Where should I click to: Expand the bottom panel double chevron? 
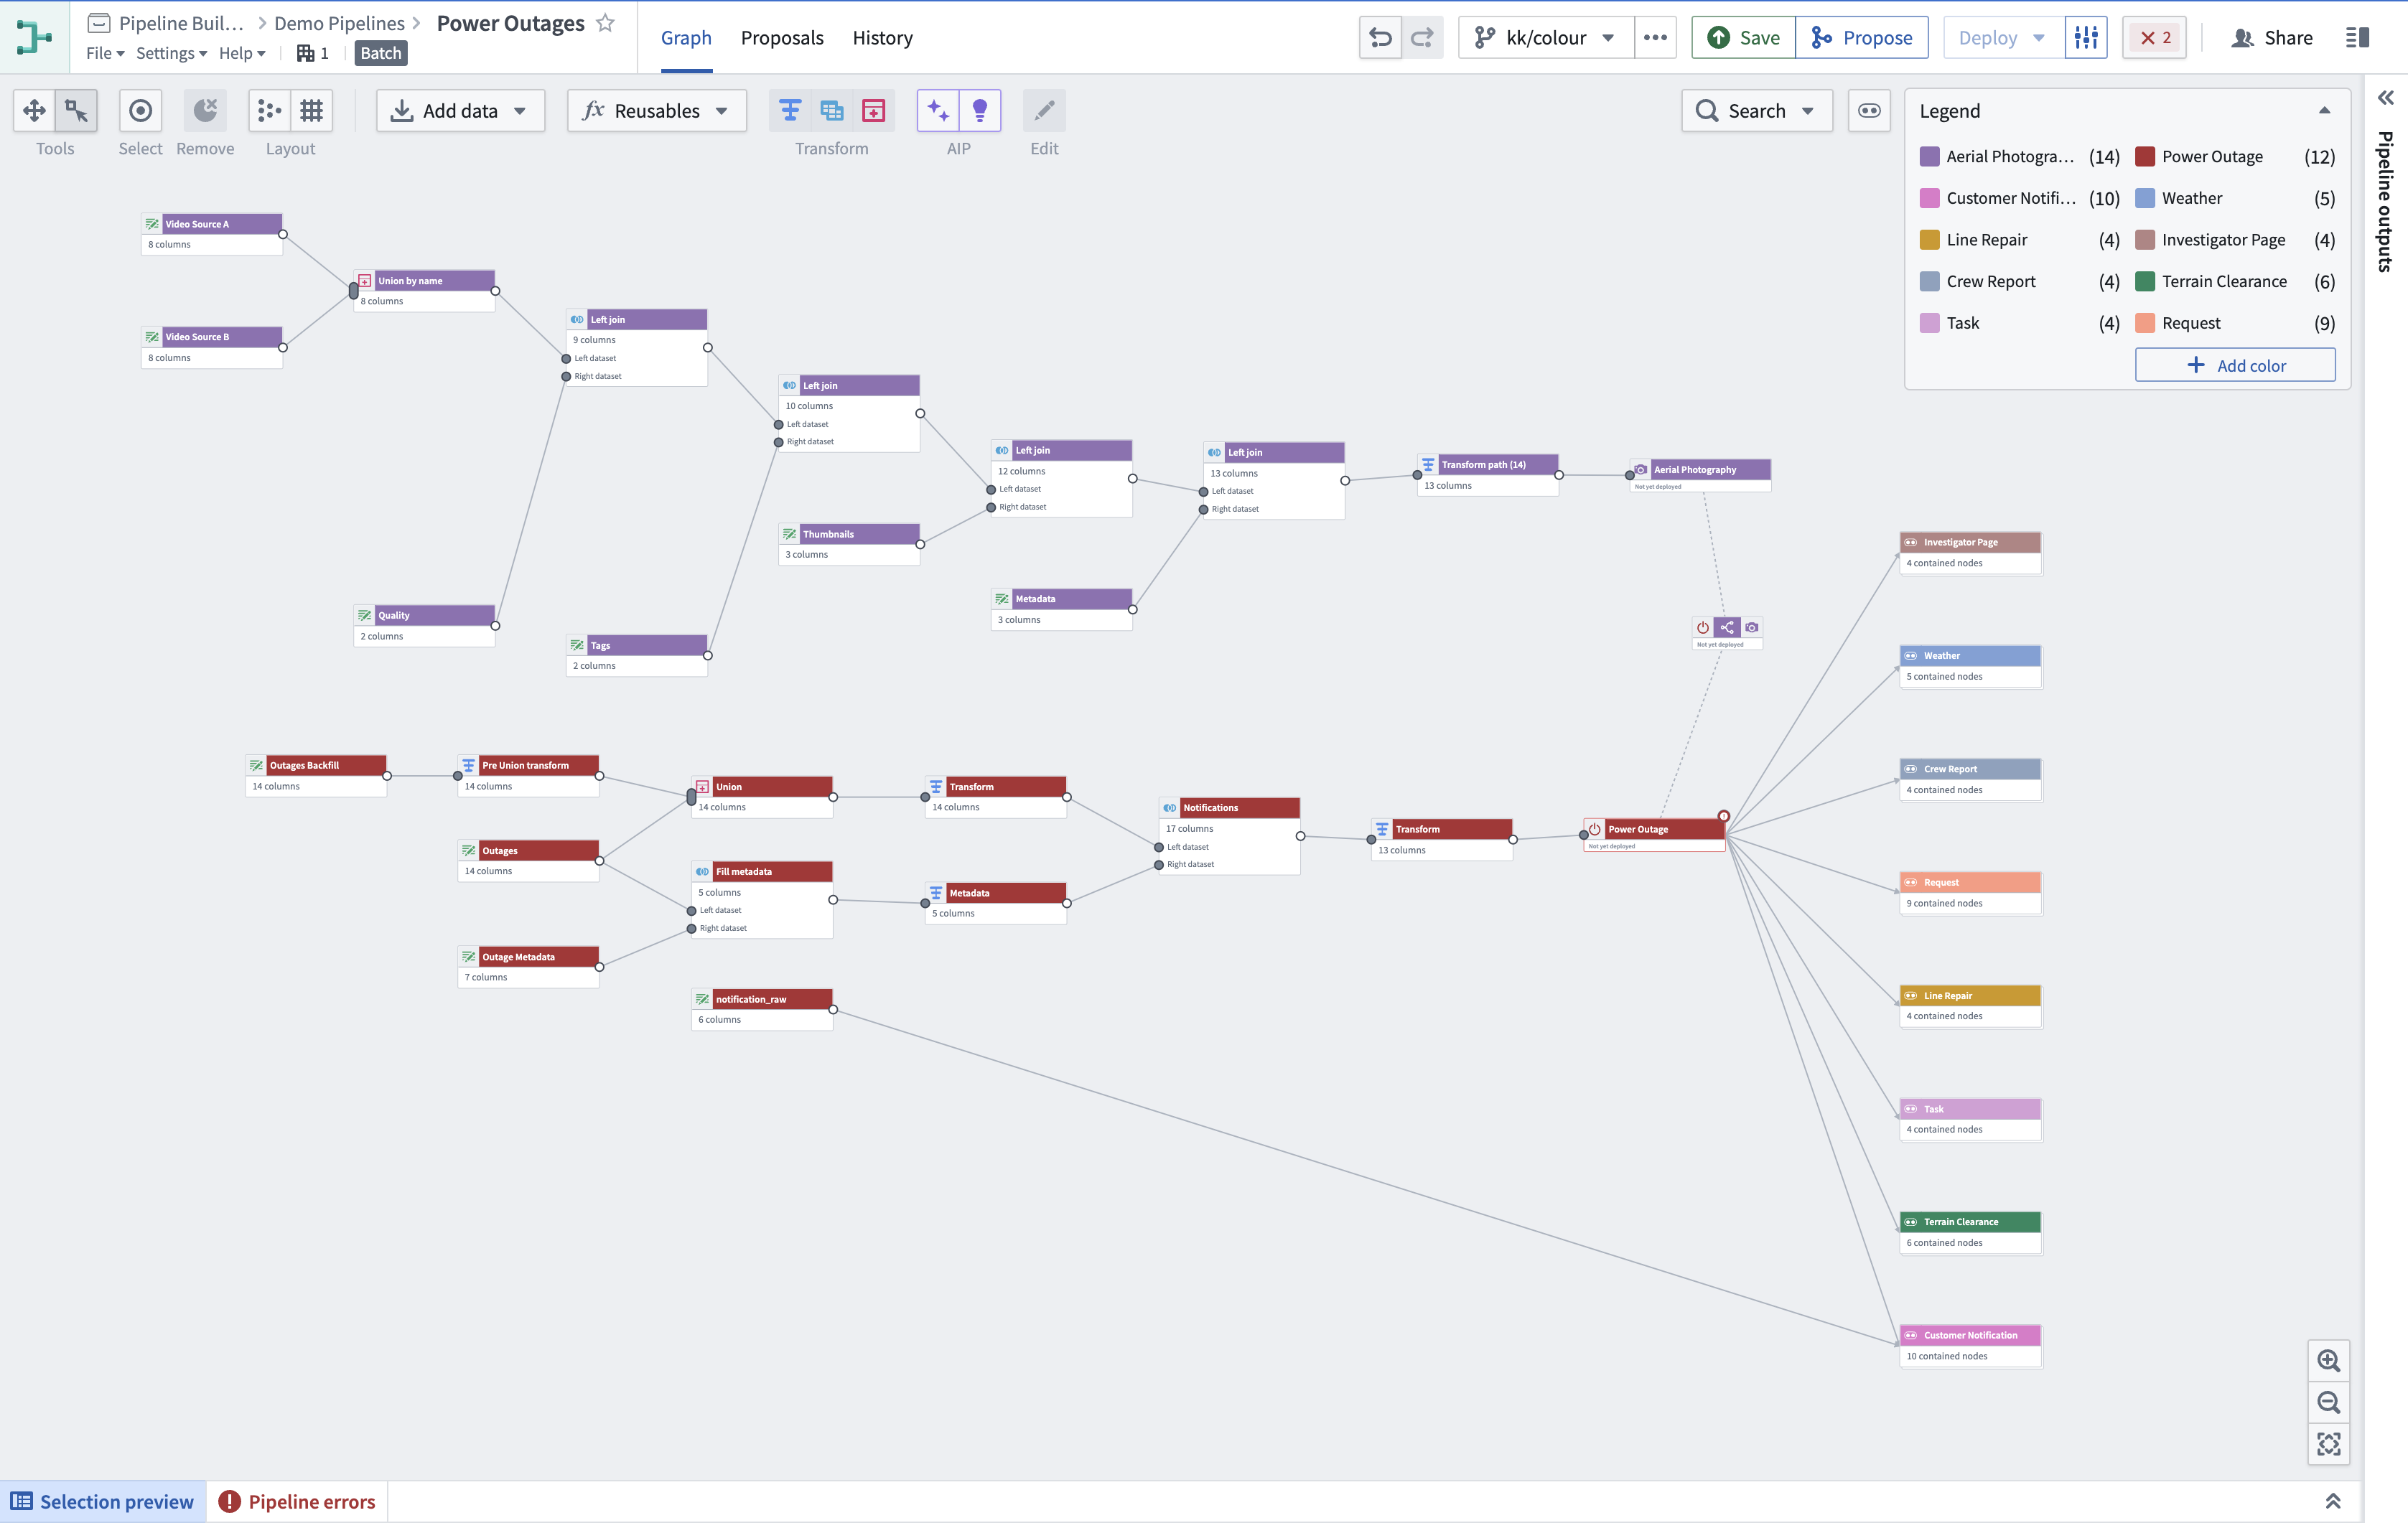pyautogui.click(x=2333, y=1501)
